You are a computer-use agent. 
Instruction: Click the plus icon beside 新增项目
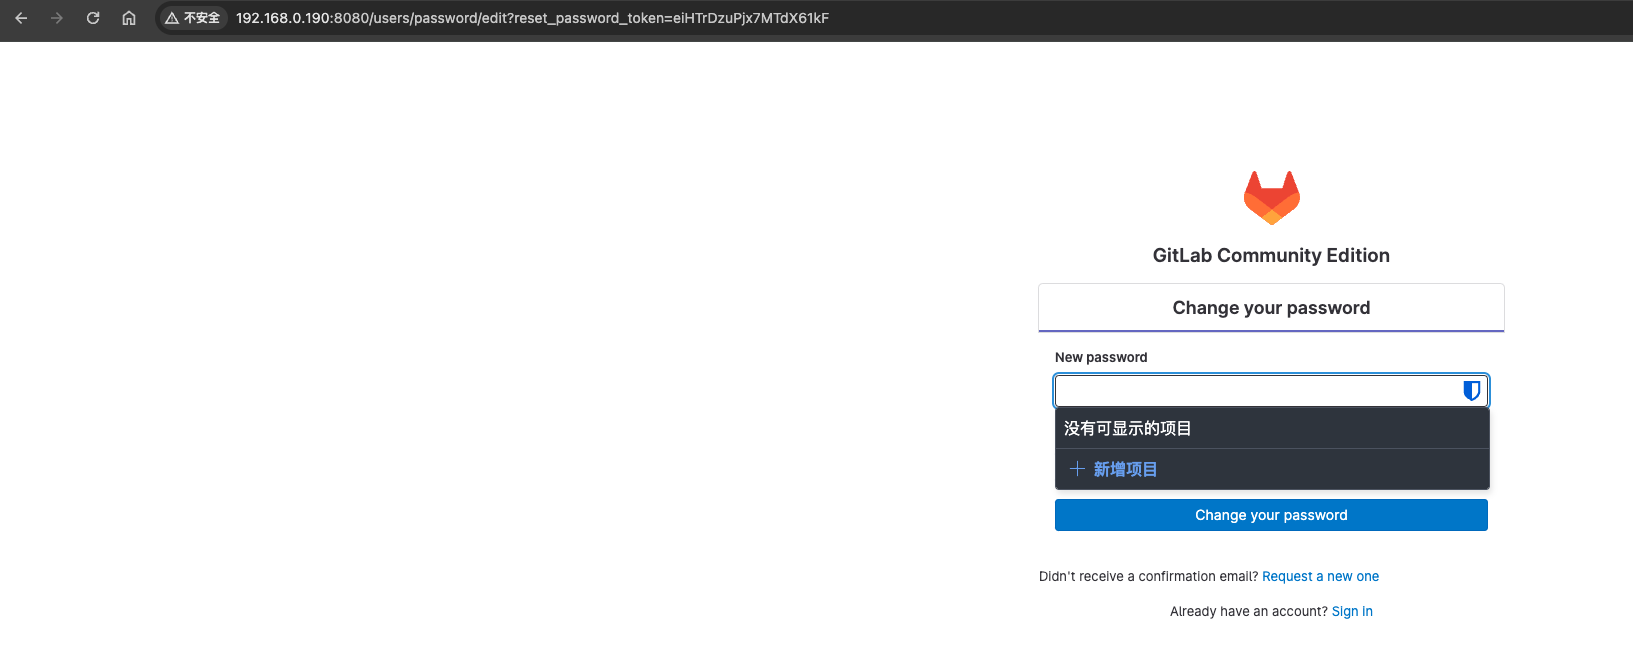pos(1077,469)
